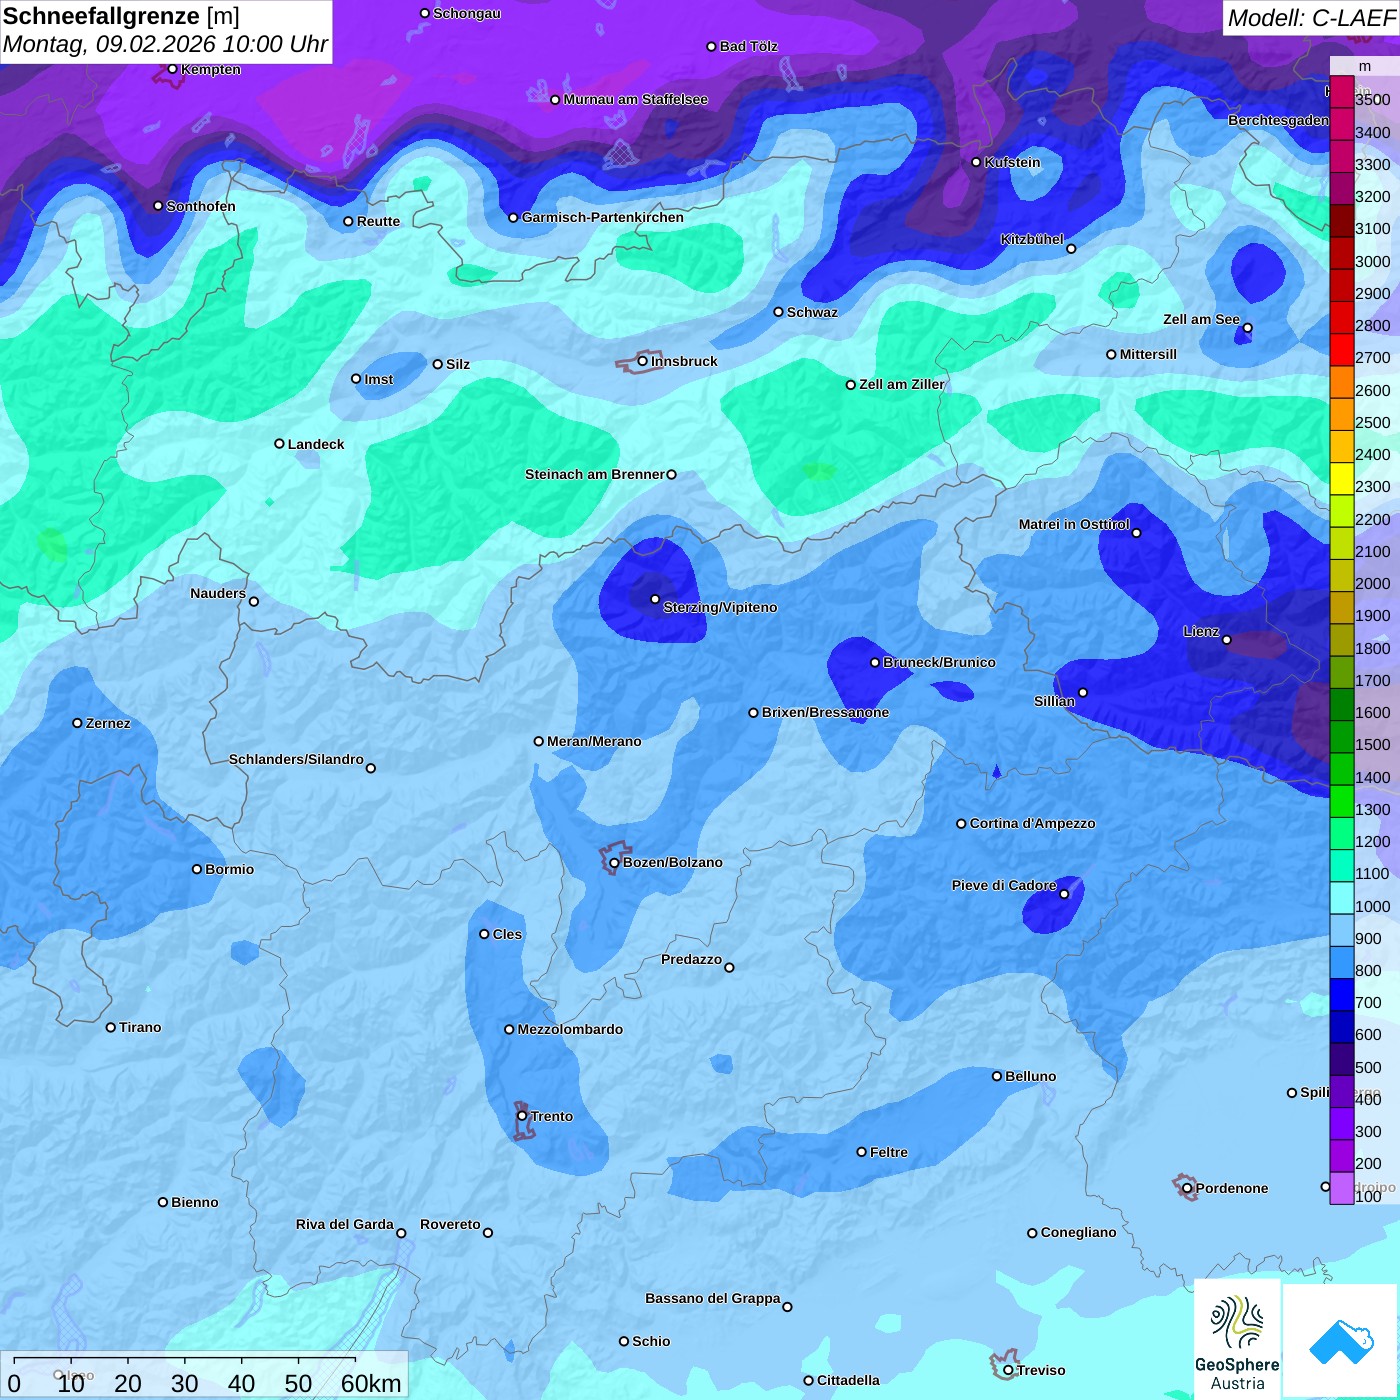Click the Bormio location dot
The width and height of the screenshot is (1400, 1400).
pyautogui.click(x=197, y=869)
